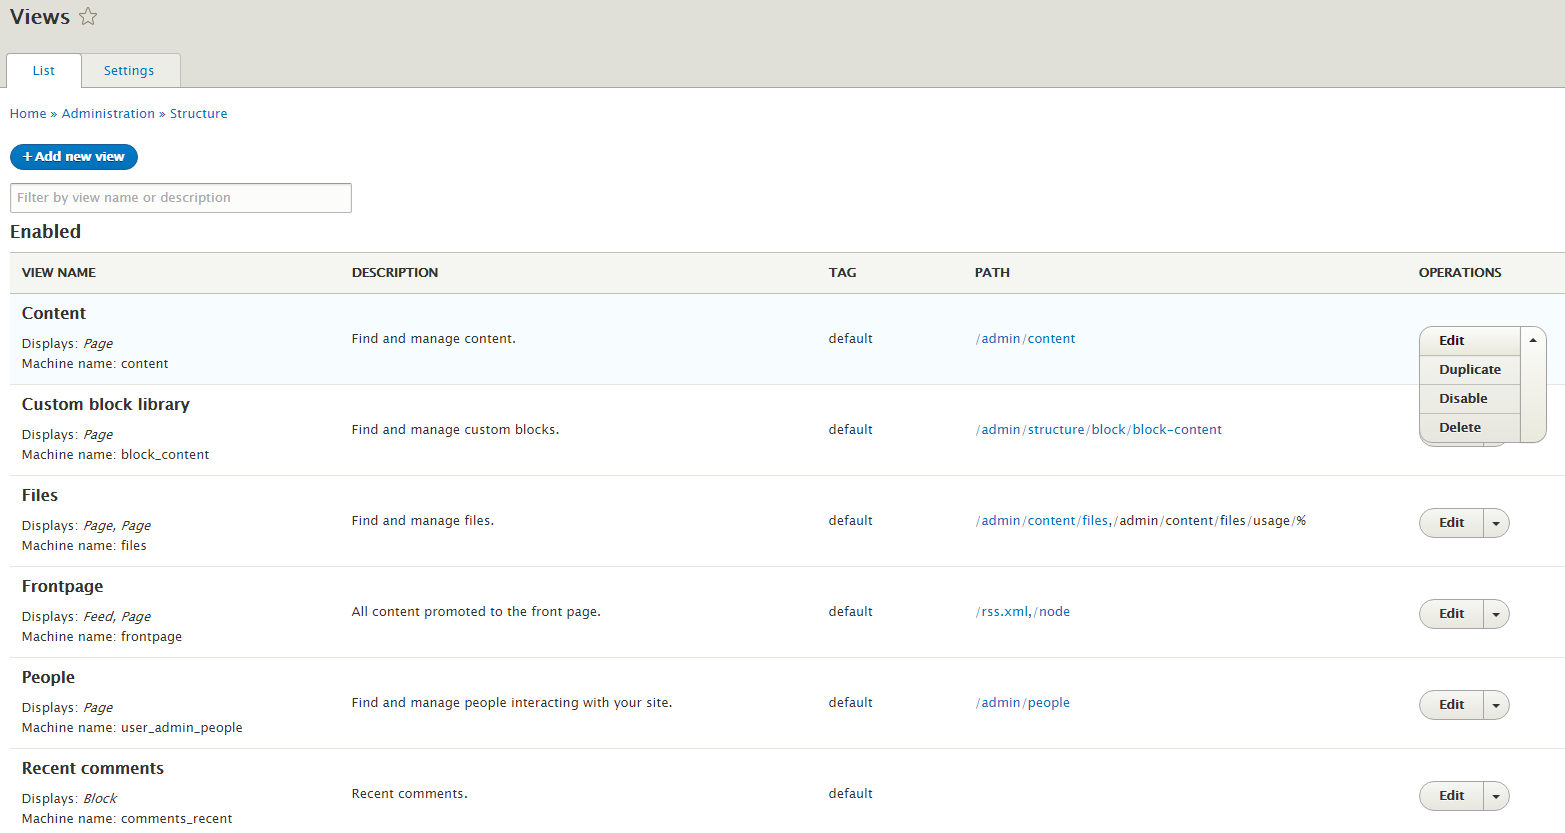Click Edit in the Content operations menu

(x=1452, y=341)
